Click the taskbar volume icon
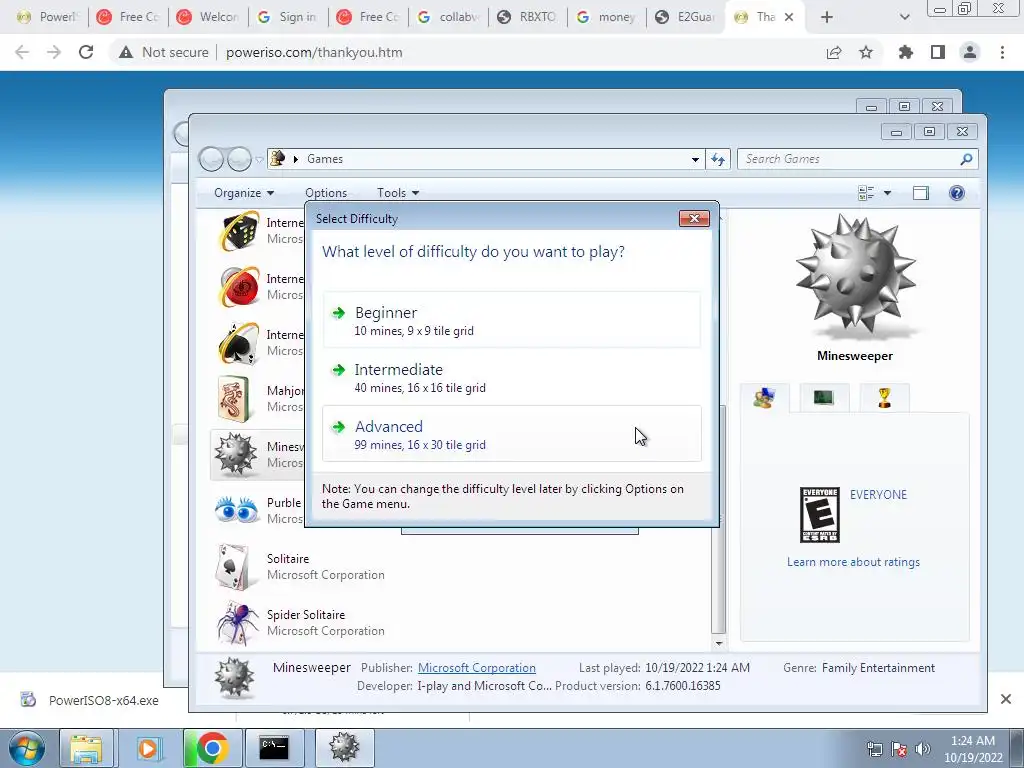This screenshot has height=768, width=1024. tap(923, 748)
